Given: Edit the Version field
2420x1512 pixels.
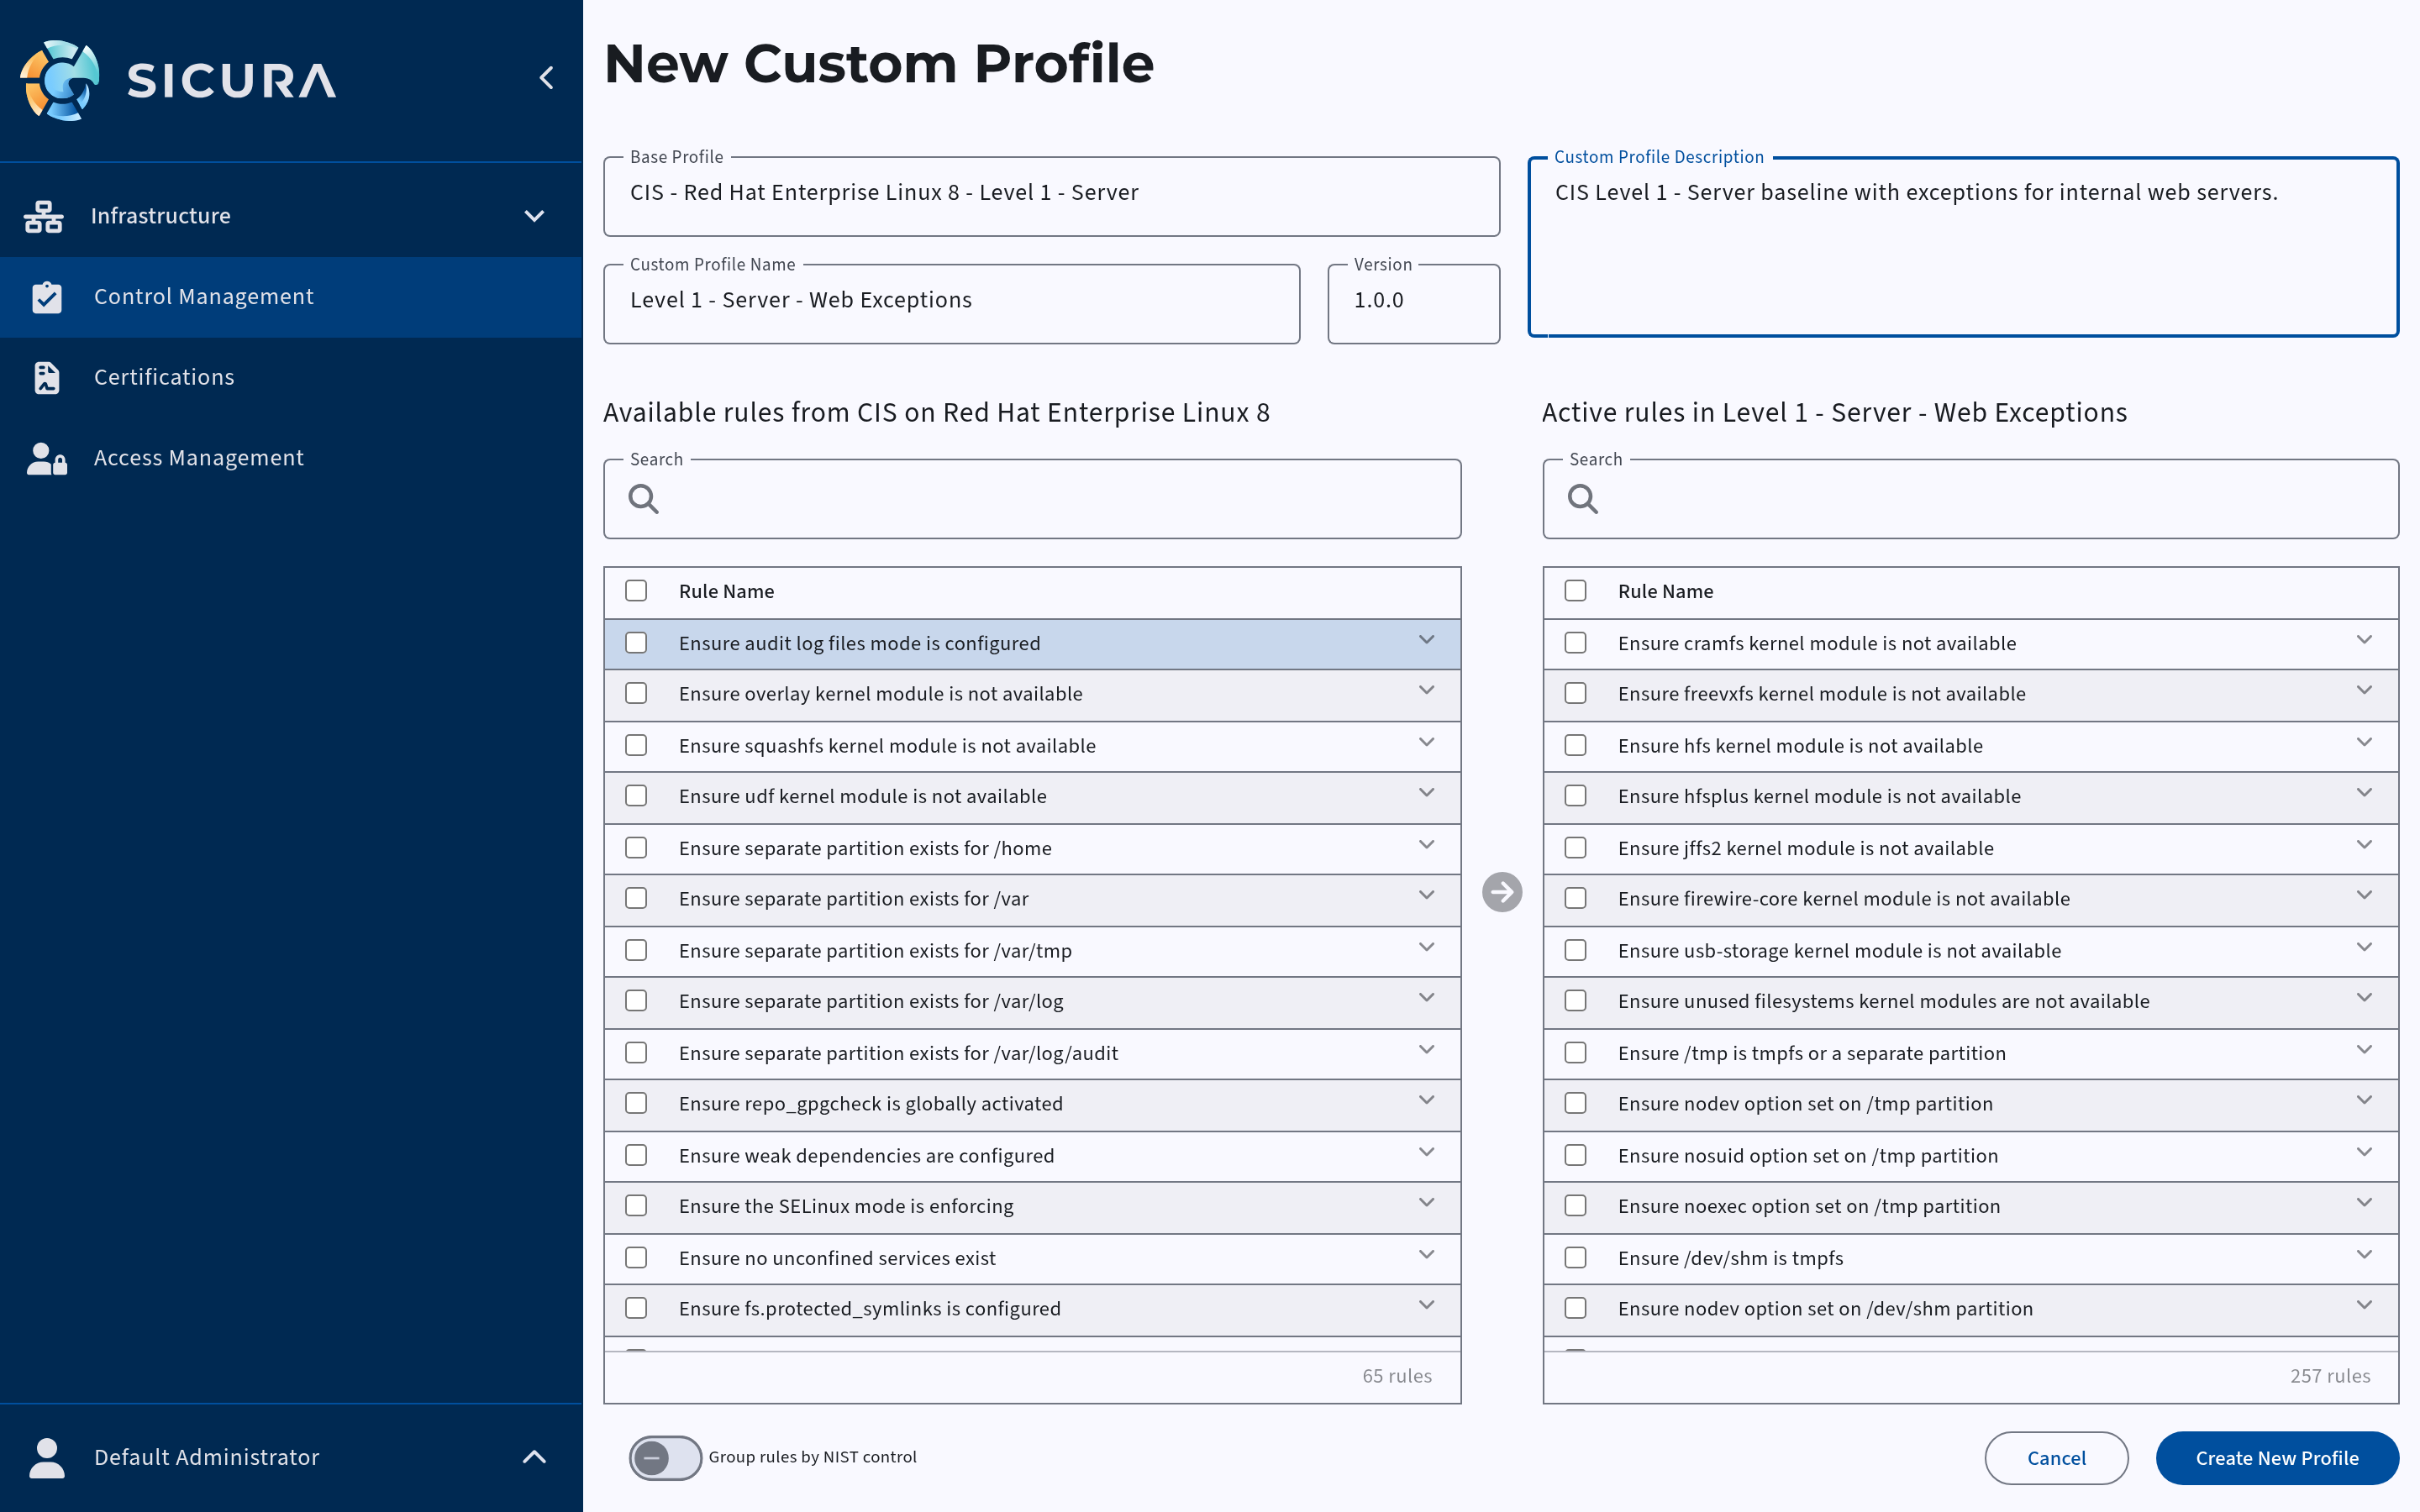Looking at the screenshot, I should coord(1413,304).
